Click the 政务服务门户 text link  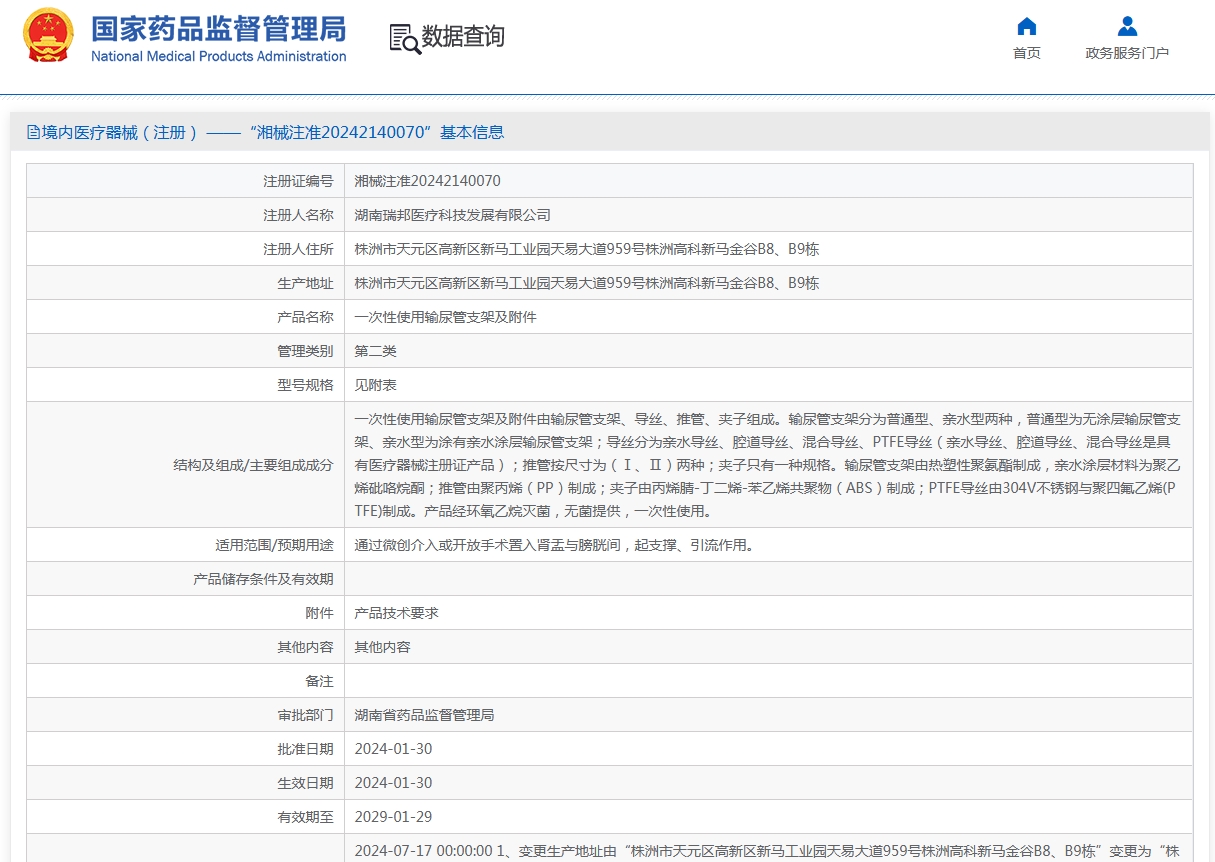pos(1127,53)
